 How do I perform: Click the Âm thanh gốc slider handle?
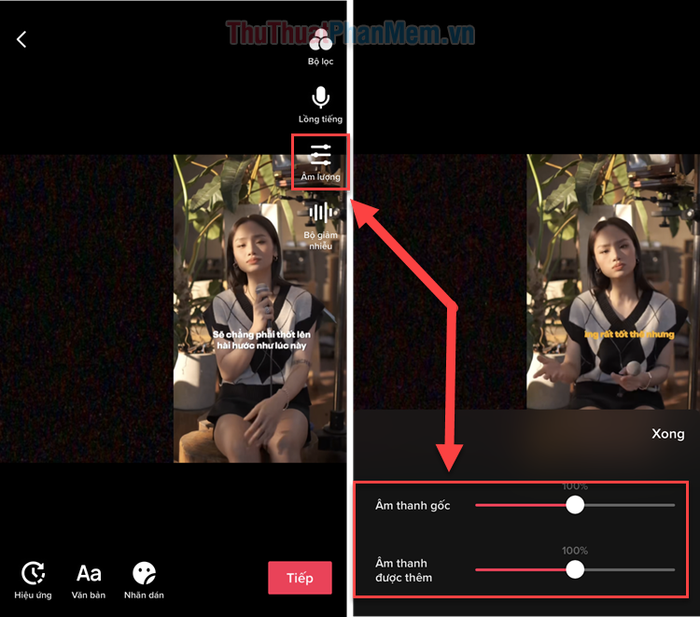pos(575,505)
